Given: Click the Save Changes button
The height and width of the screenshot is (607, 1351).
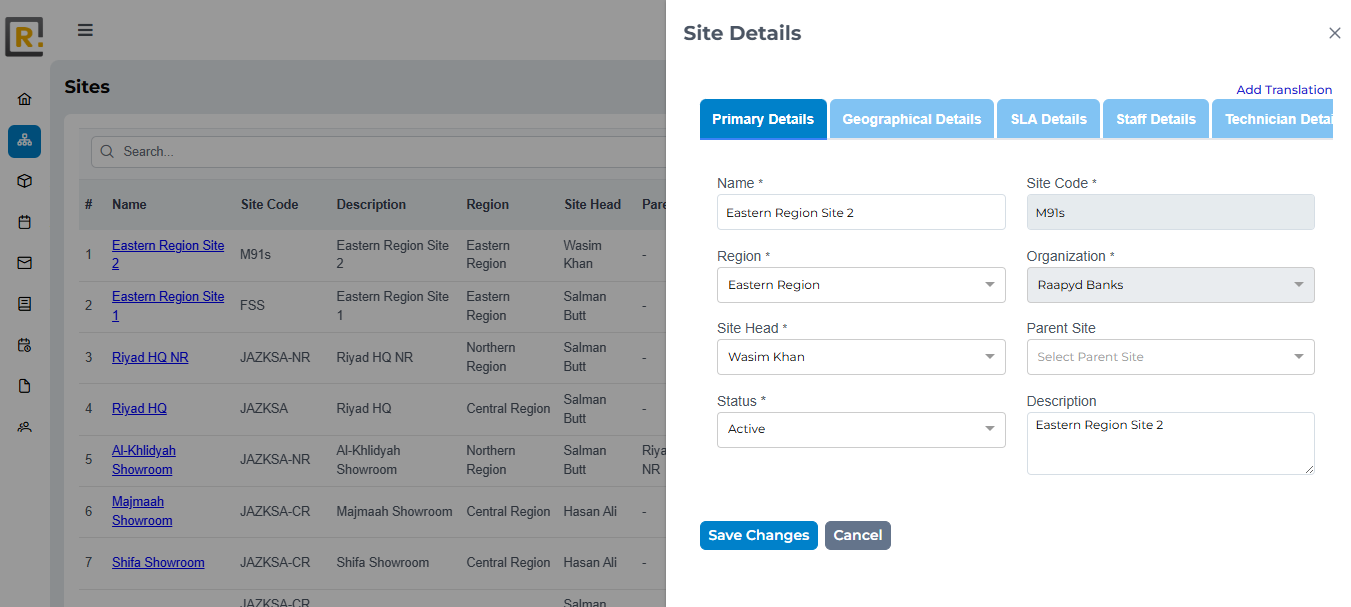Looking at the screenshot, I should (758, 535).
